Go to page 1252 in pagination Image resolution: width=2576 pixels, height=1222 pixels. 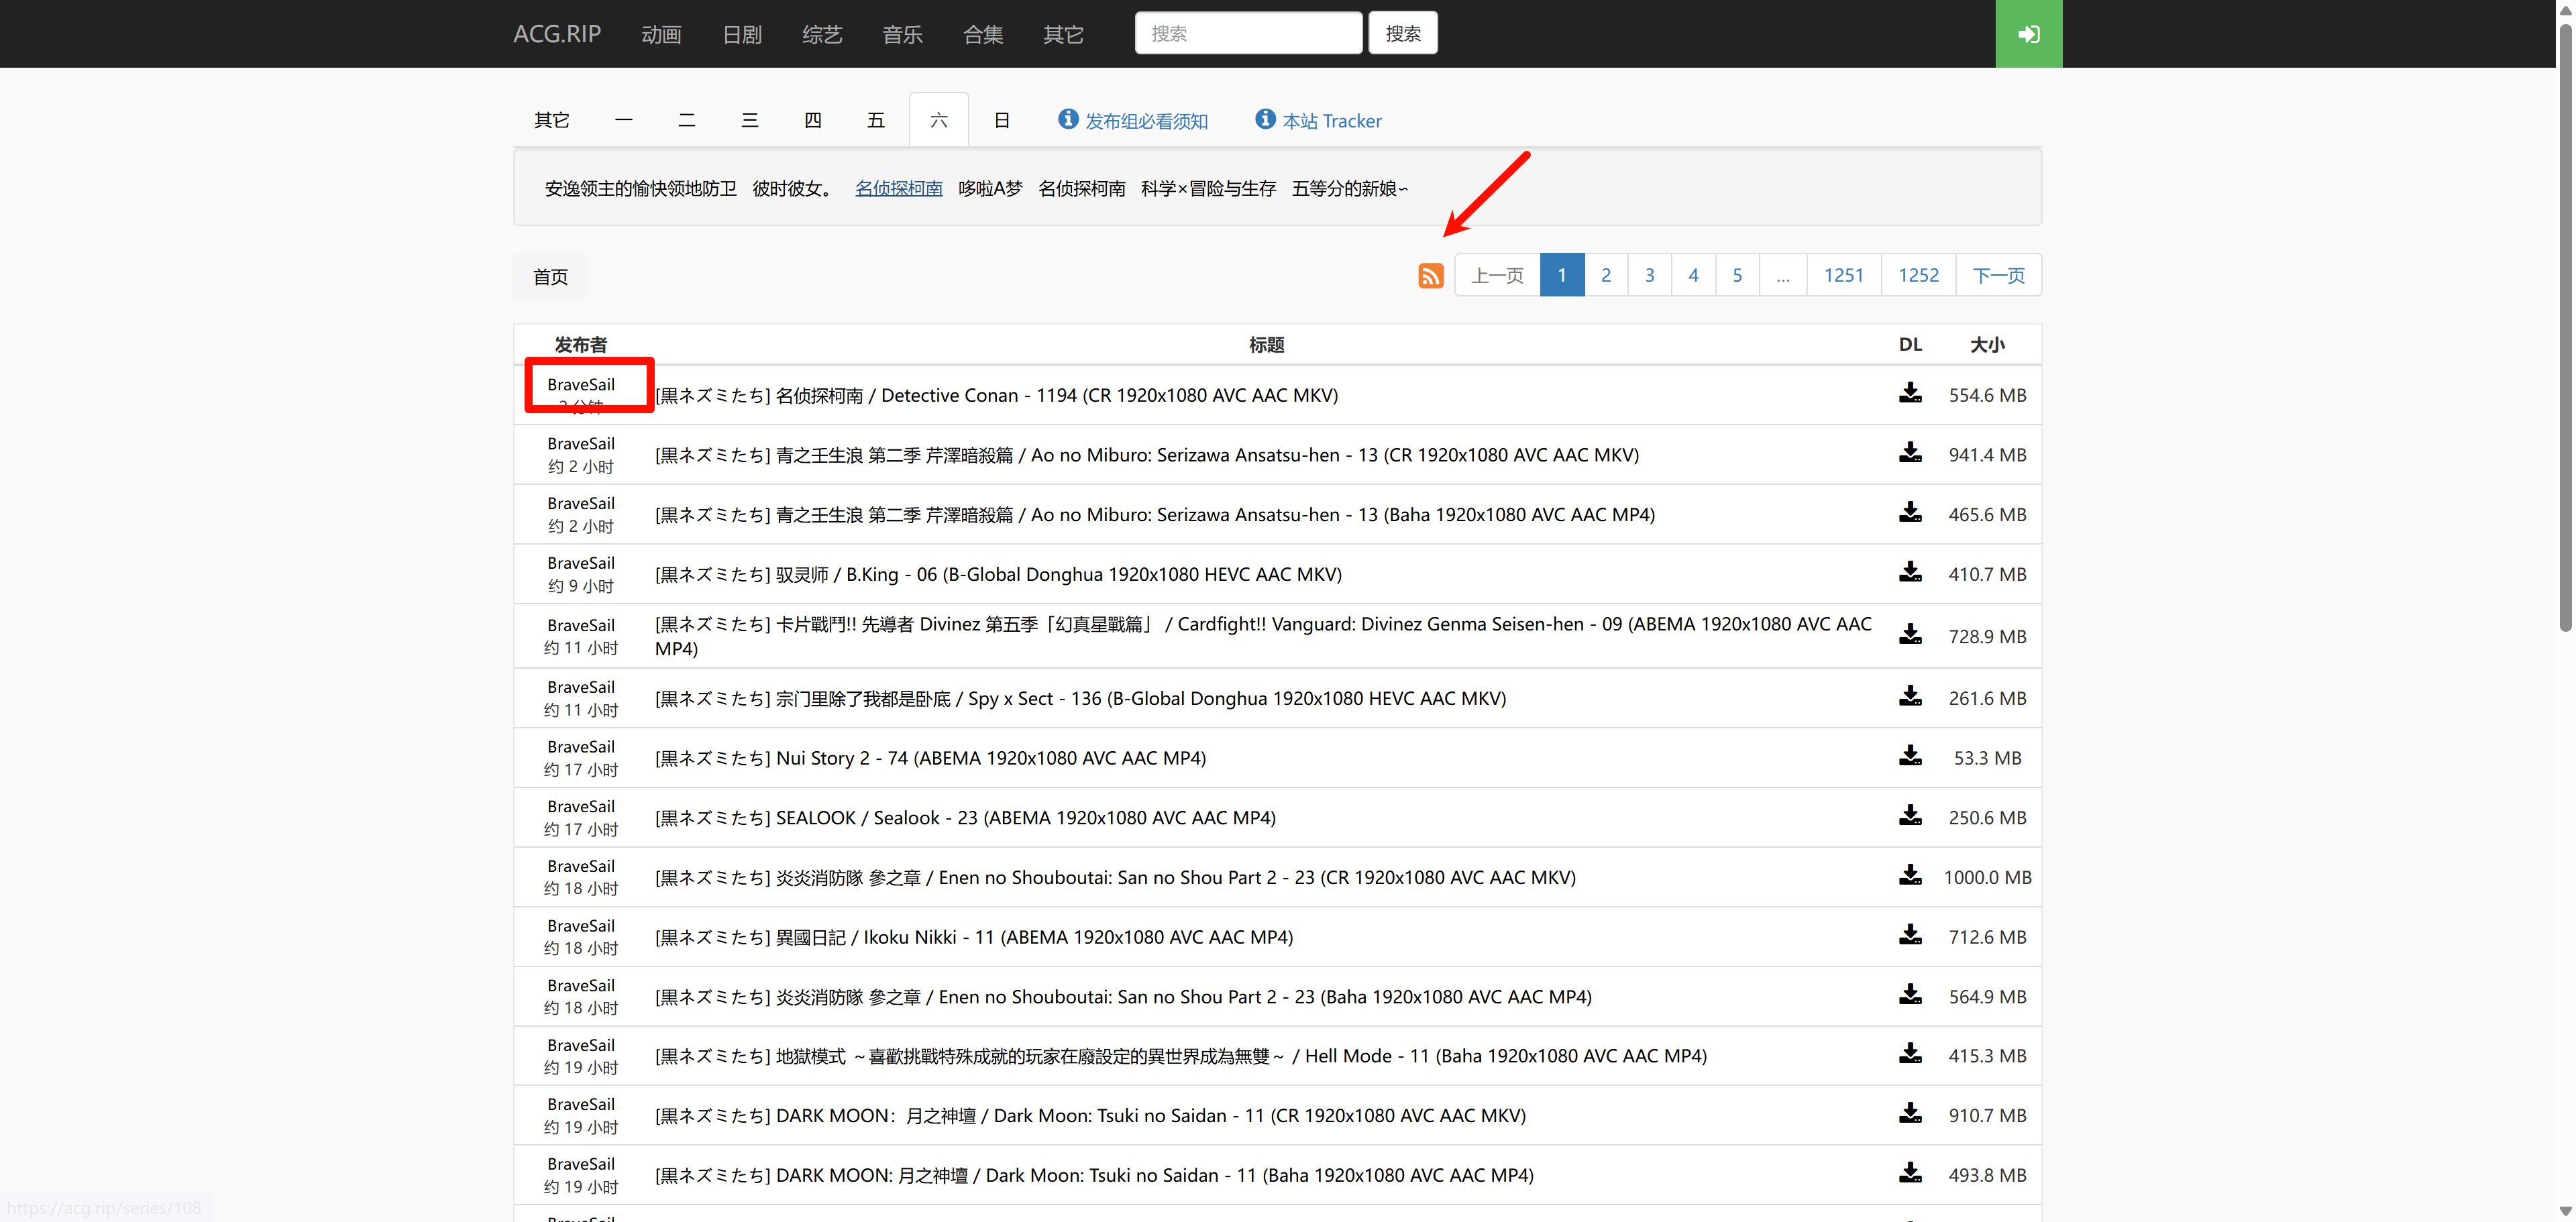pos(1917,275)
